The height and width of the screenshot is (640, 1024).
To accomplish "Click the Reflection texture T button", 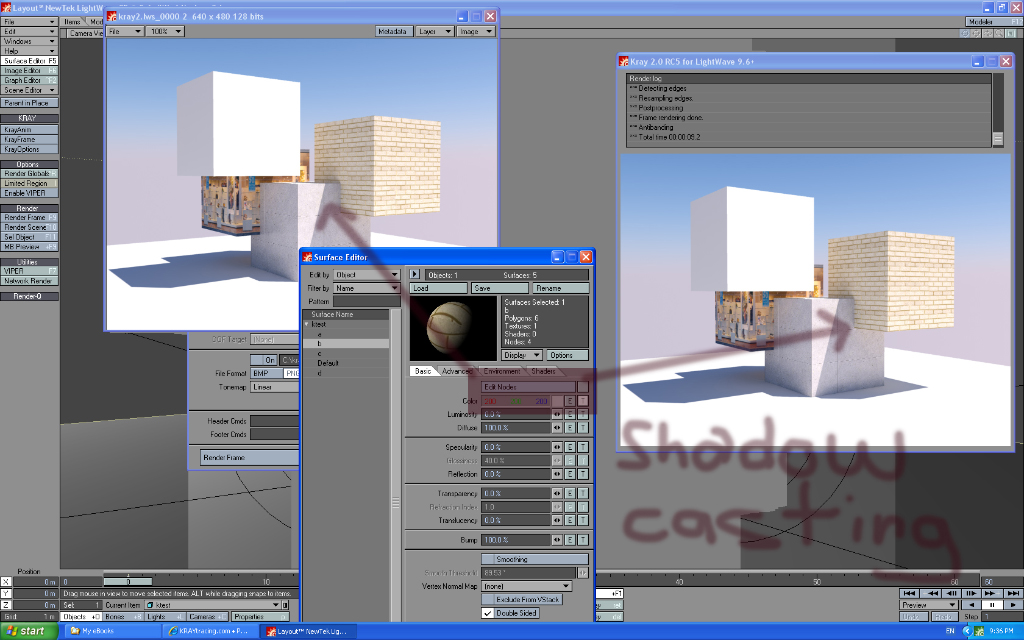I will (582, 473).
